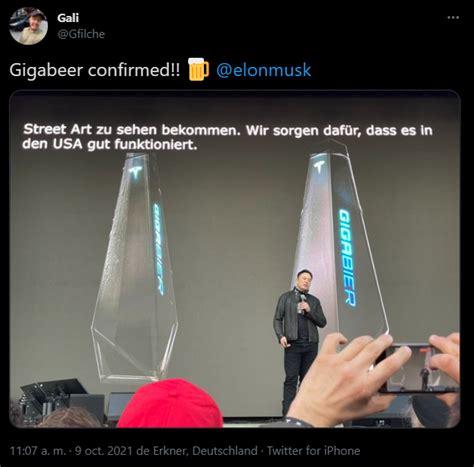The image size is (474, 467).
Task: Click the date 9 oct. 2021
Action: [104, 451]
